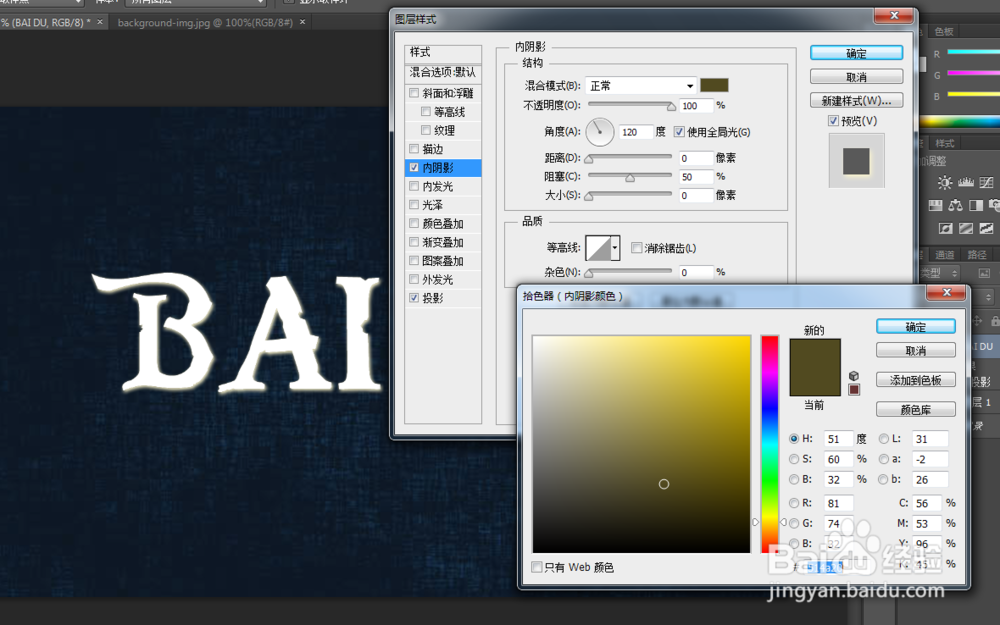
Task: Click the H hue value field
Action: pyautogui.click(x=839, y=439)
